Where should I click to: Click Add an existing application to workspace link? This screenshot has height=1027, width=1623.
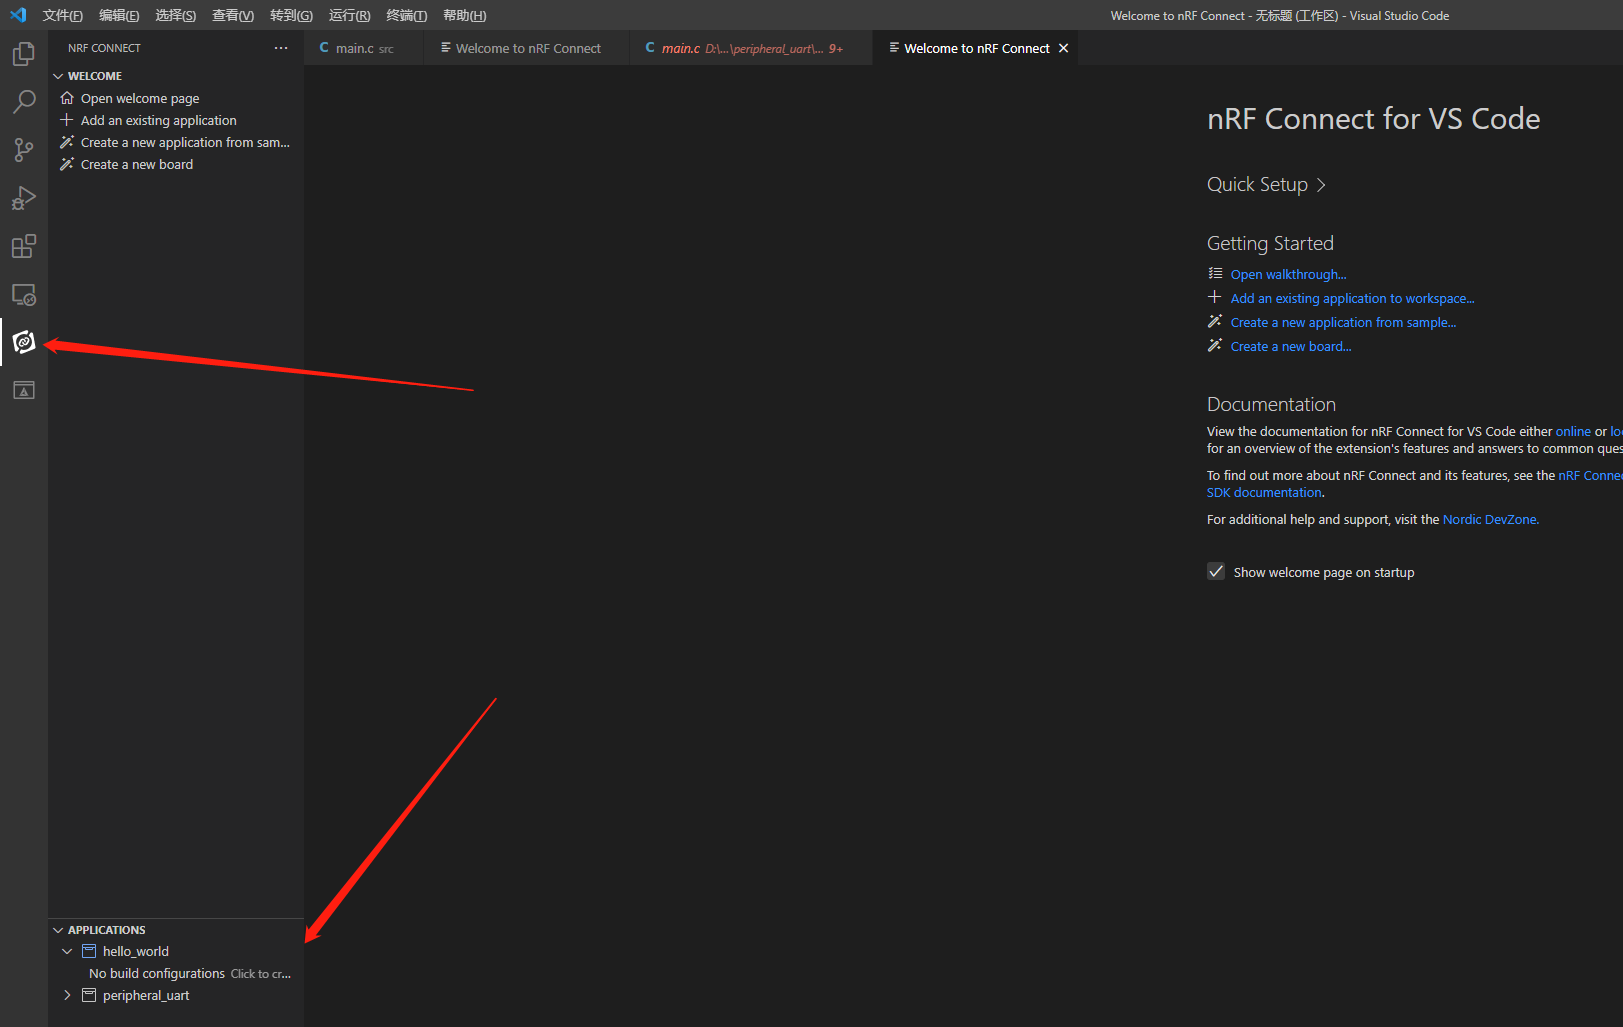[x=1352, y=298]
